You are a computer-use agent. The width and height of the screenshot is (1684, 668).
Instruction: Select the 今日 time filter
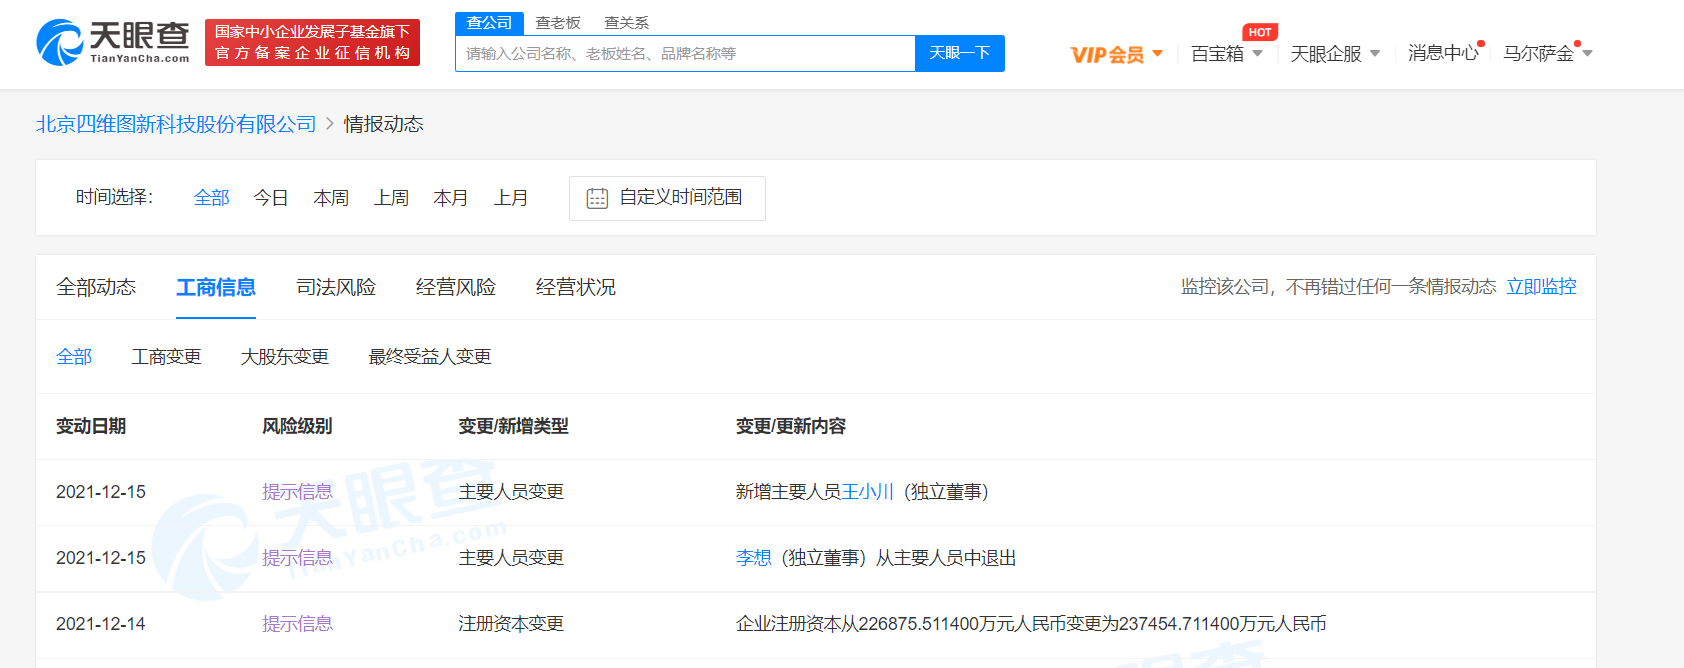click(271, 198)
